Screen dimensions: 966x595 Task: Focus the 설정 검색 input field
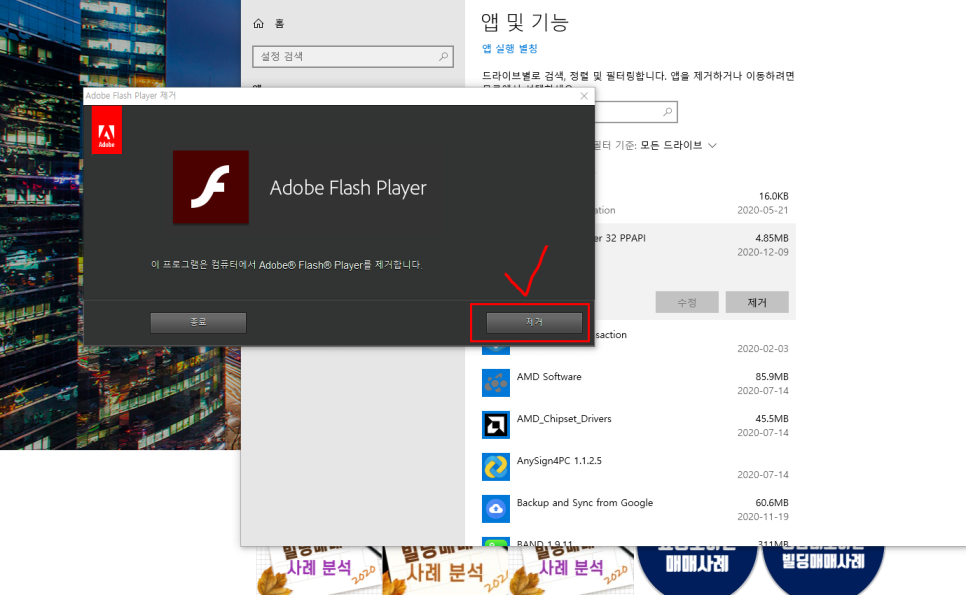(x=353, y=56)
